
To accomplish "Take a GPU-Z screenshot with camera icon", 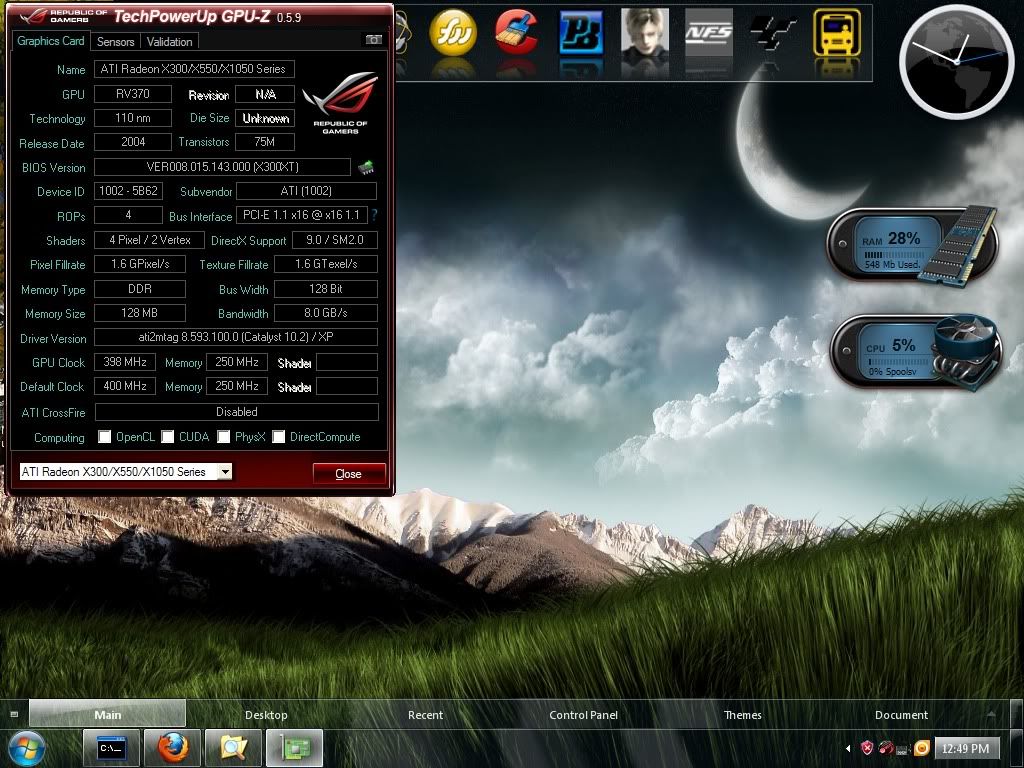I will (374, 40).
